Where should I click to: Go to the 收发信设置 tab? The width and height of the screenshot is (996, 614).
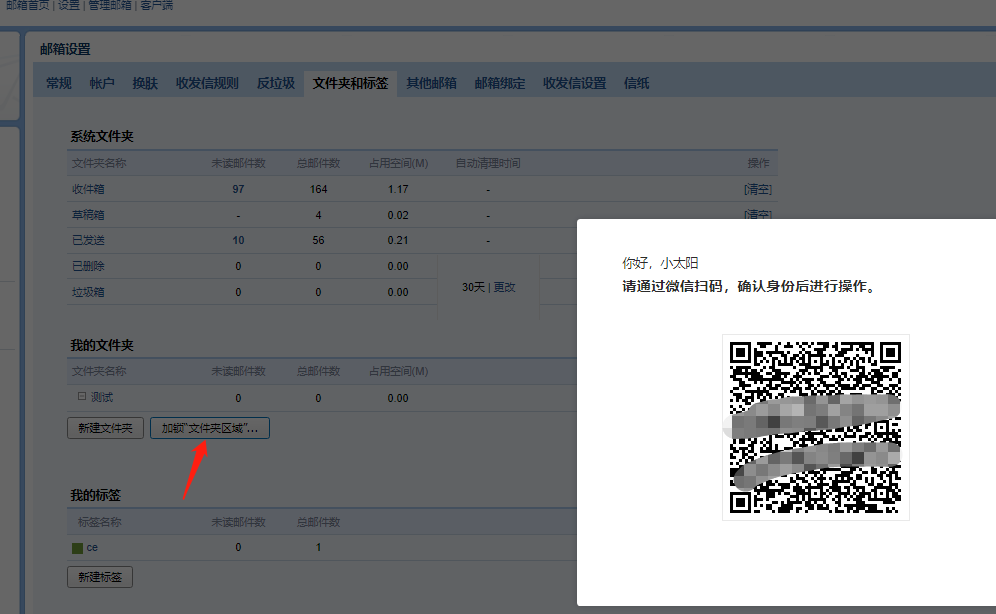coord(575,83)
